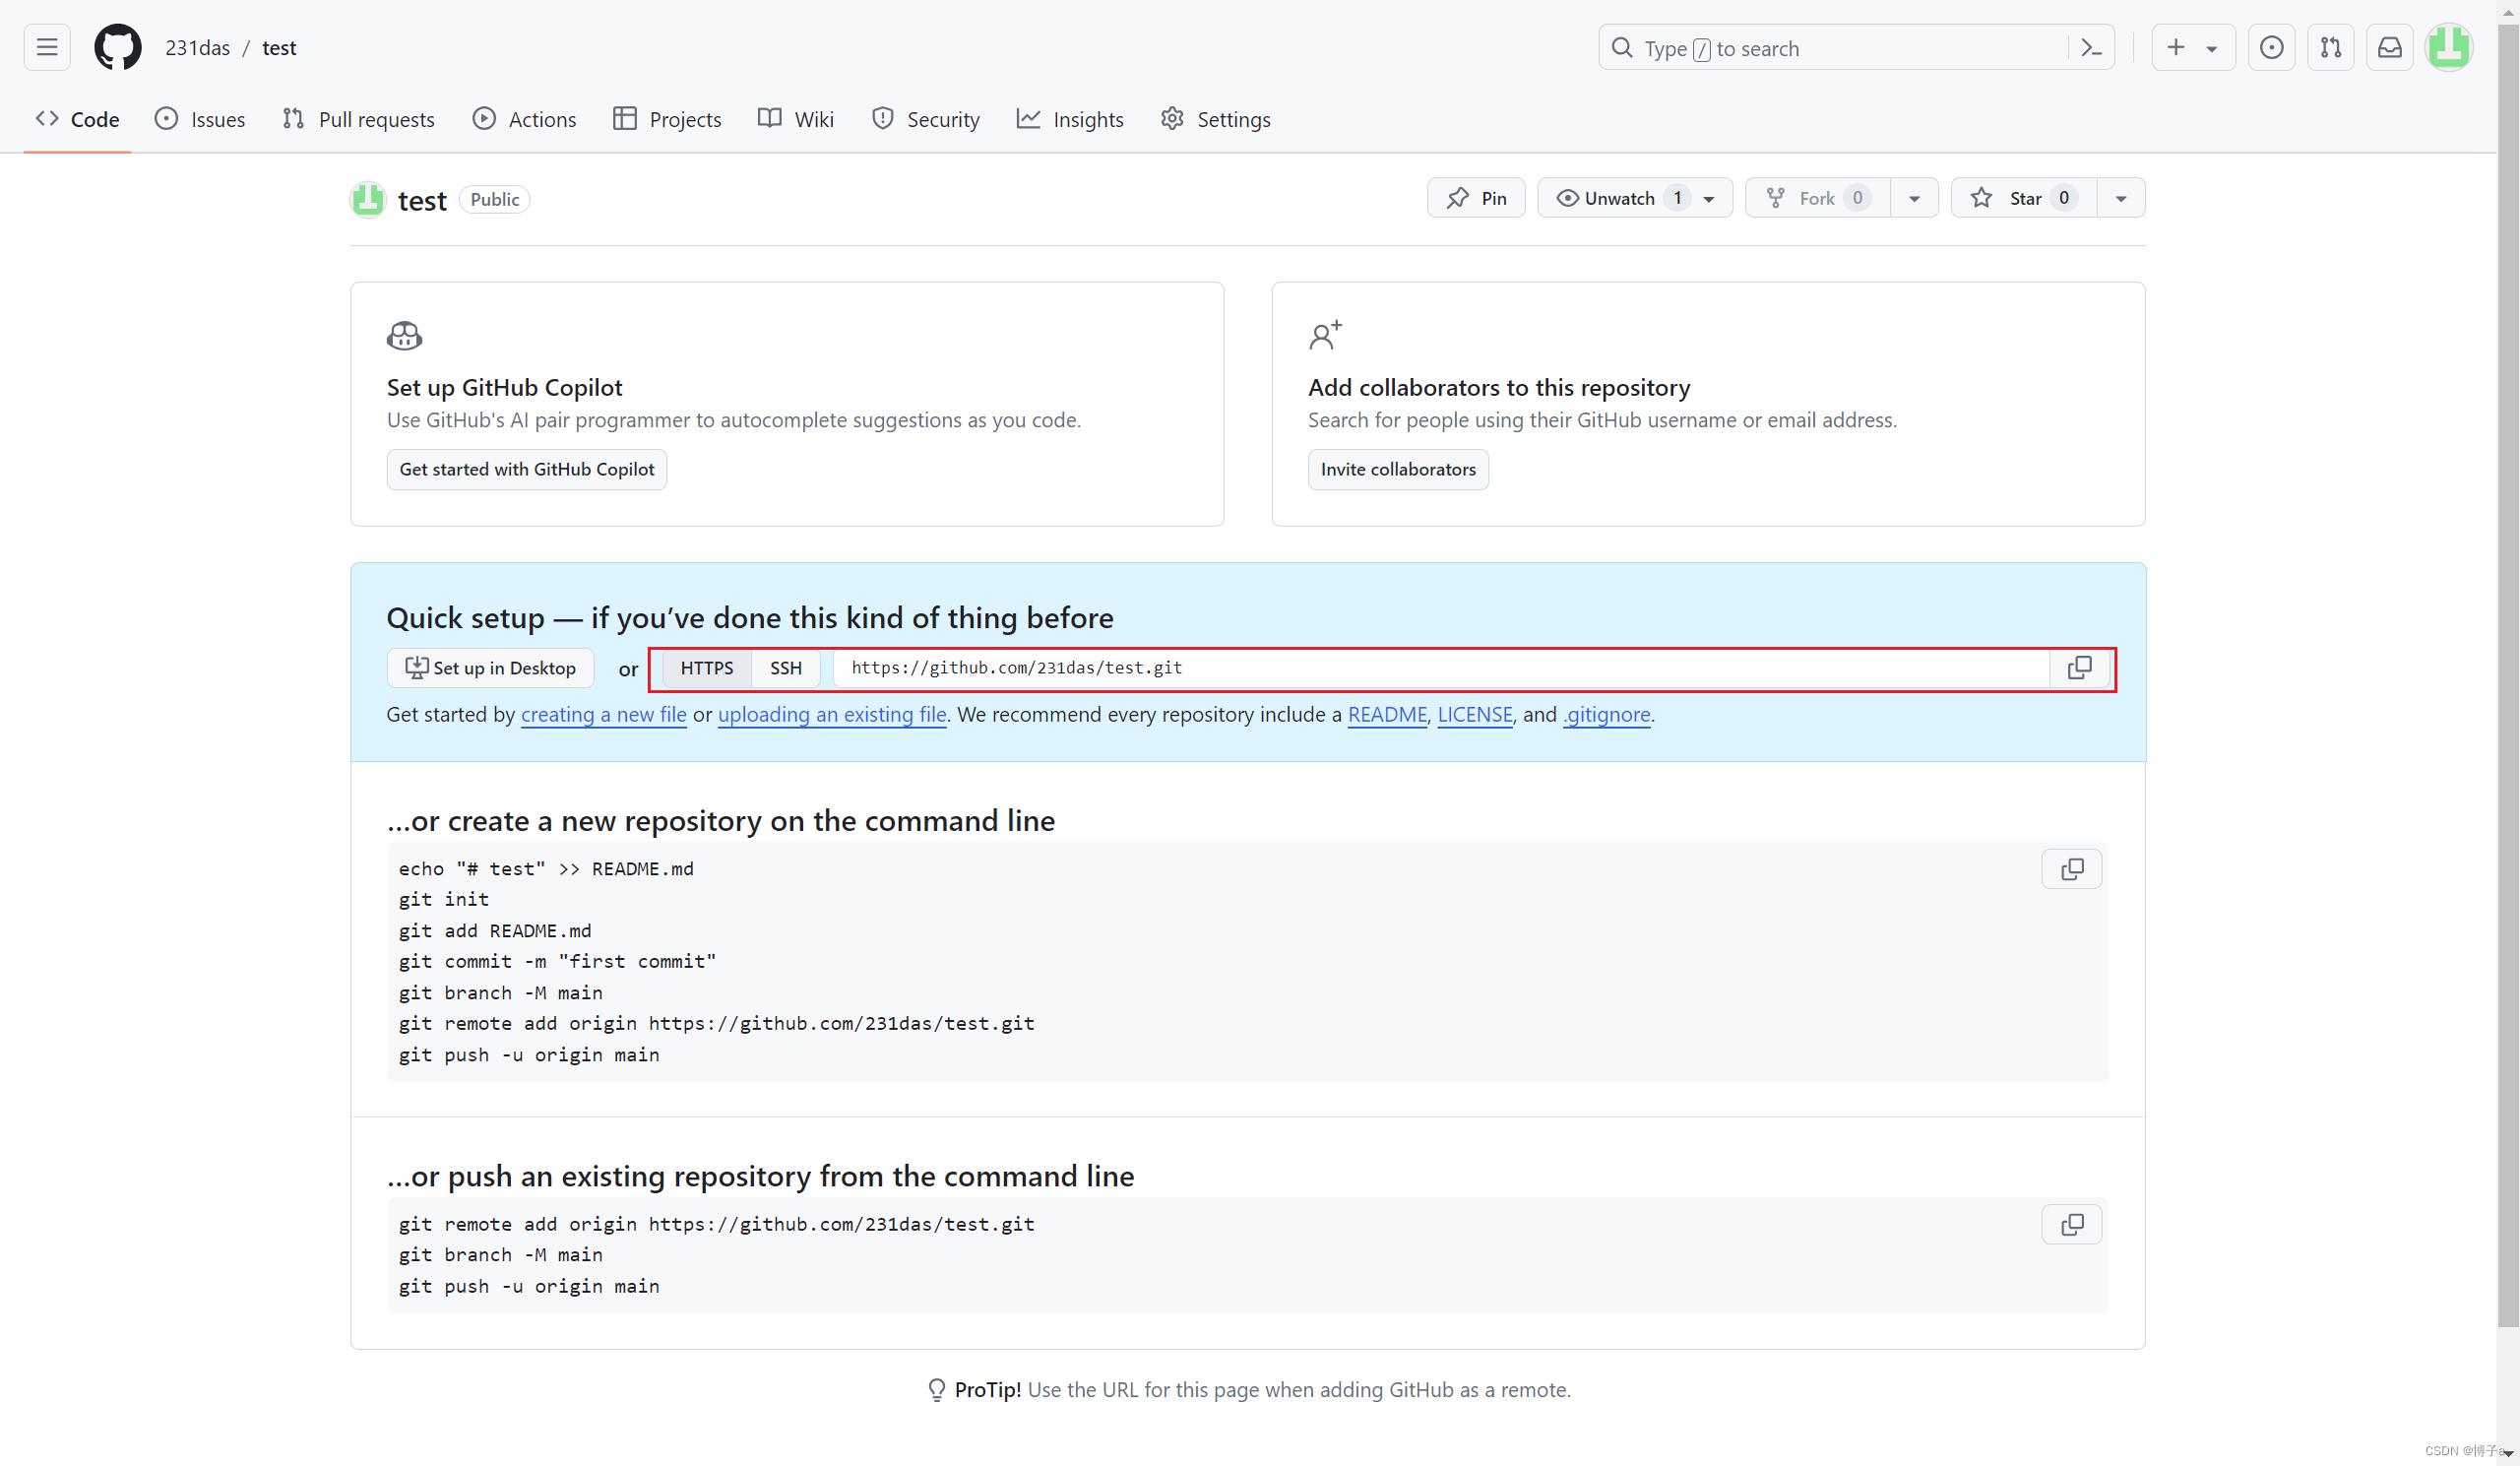
Task: Select the HTTPS URL option
Action: pyautogui.click(x=706, y=668)
